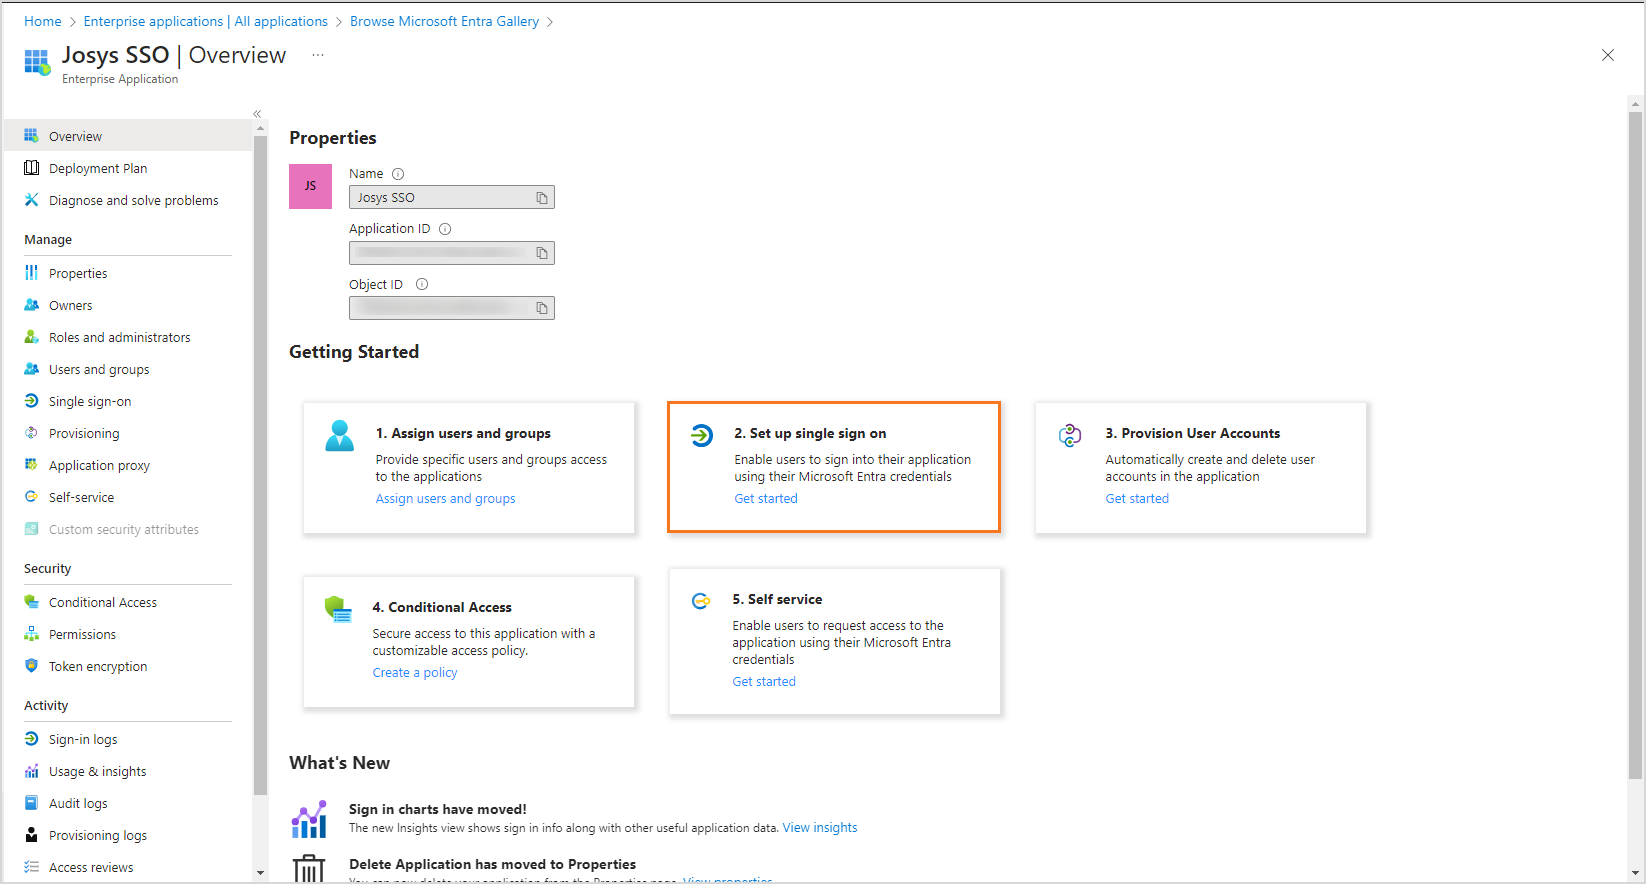Open Audit logs under Activity

(x=128, y=803)
